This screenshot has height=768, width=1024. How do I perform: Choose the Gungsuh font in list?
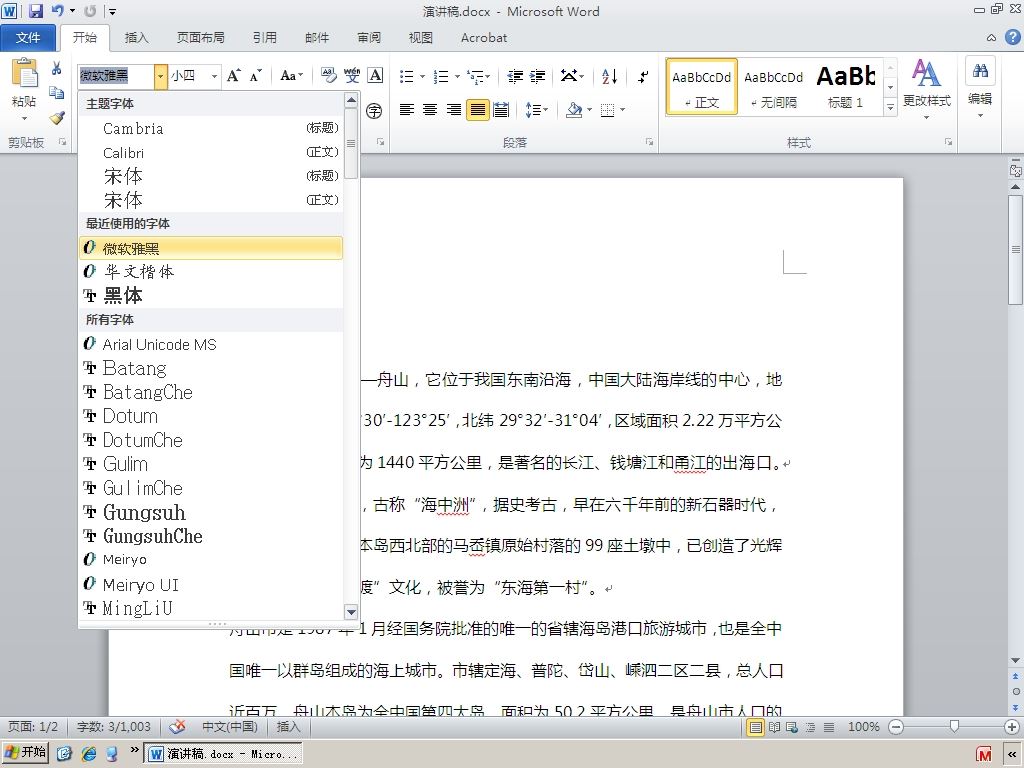210,512
